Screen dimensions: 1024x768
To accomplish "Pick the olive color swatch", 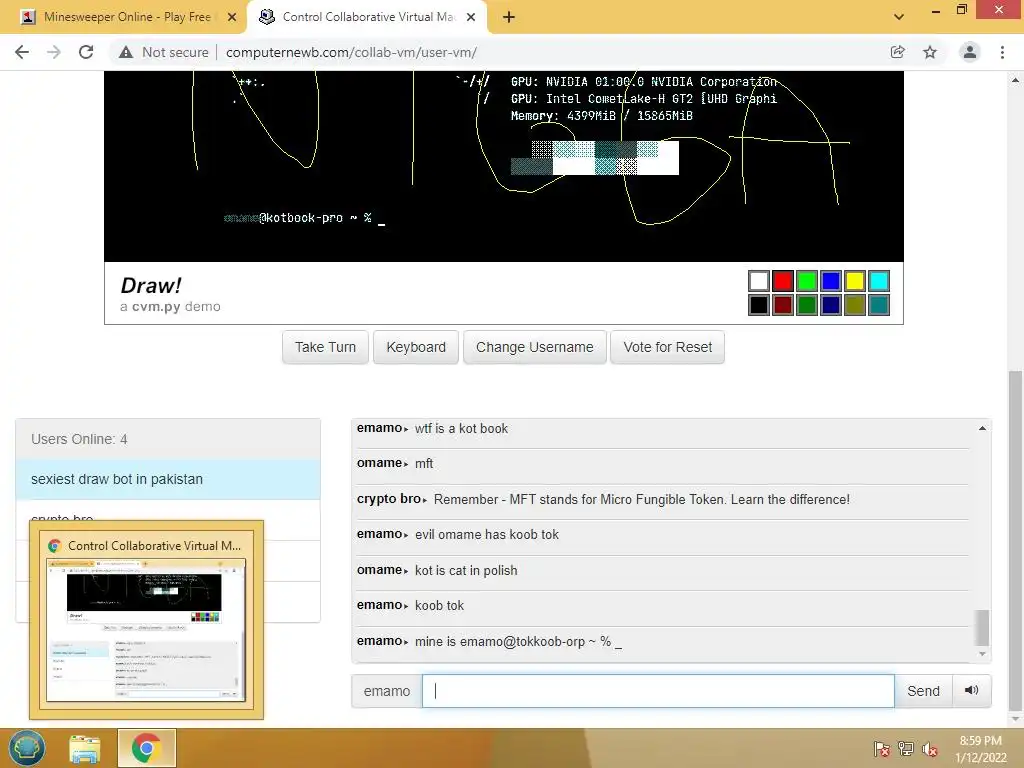I will pos(855,305).
